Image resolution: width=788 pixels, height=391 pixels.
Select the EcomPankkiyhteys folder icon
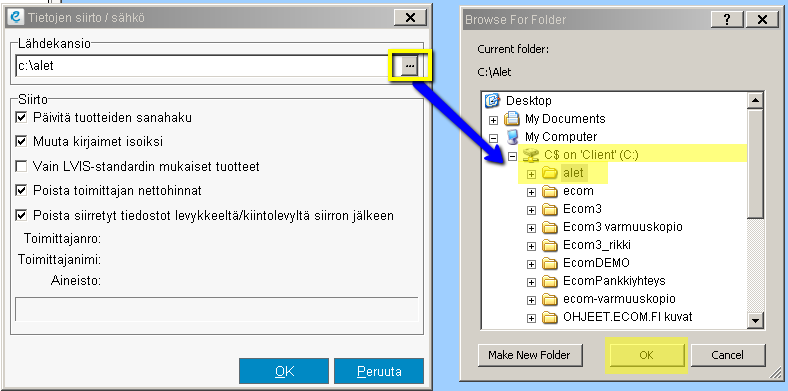point(550,281)
